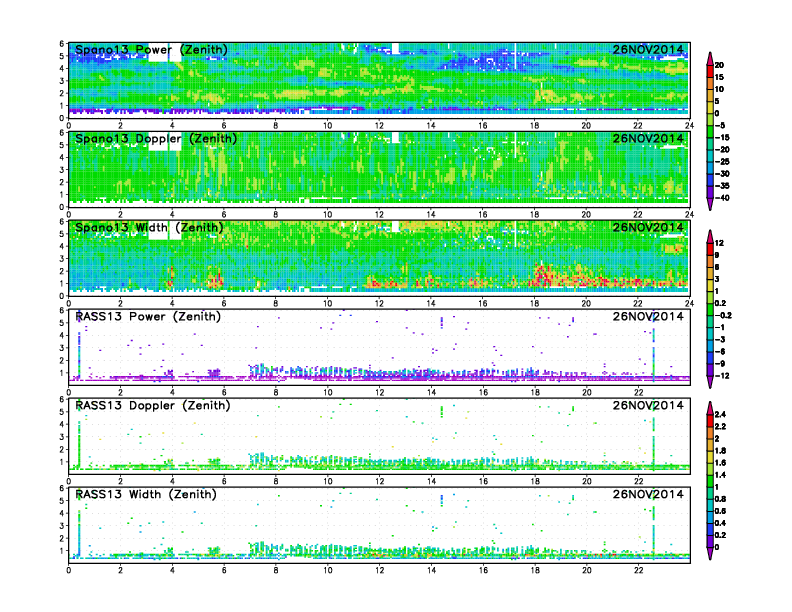Viewport: 792px width, 612px height.
Task: Click the '2.4' label on the bottom colorbar
Action: coord(720,414)
